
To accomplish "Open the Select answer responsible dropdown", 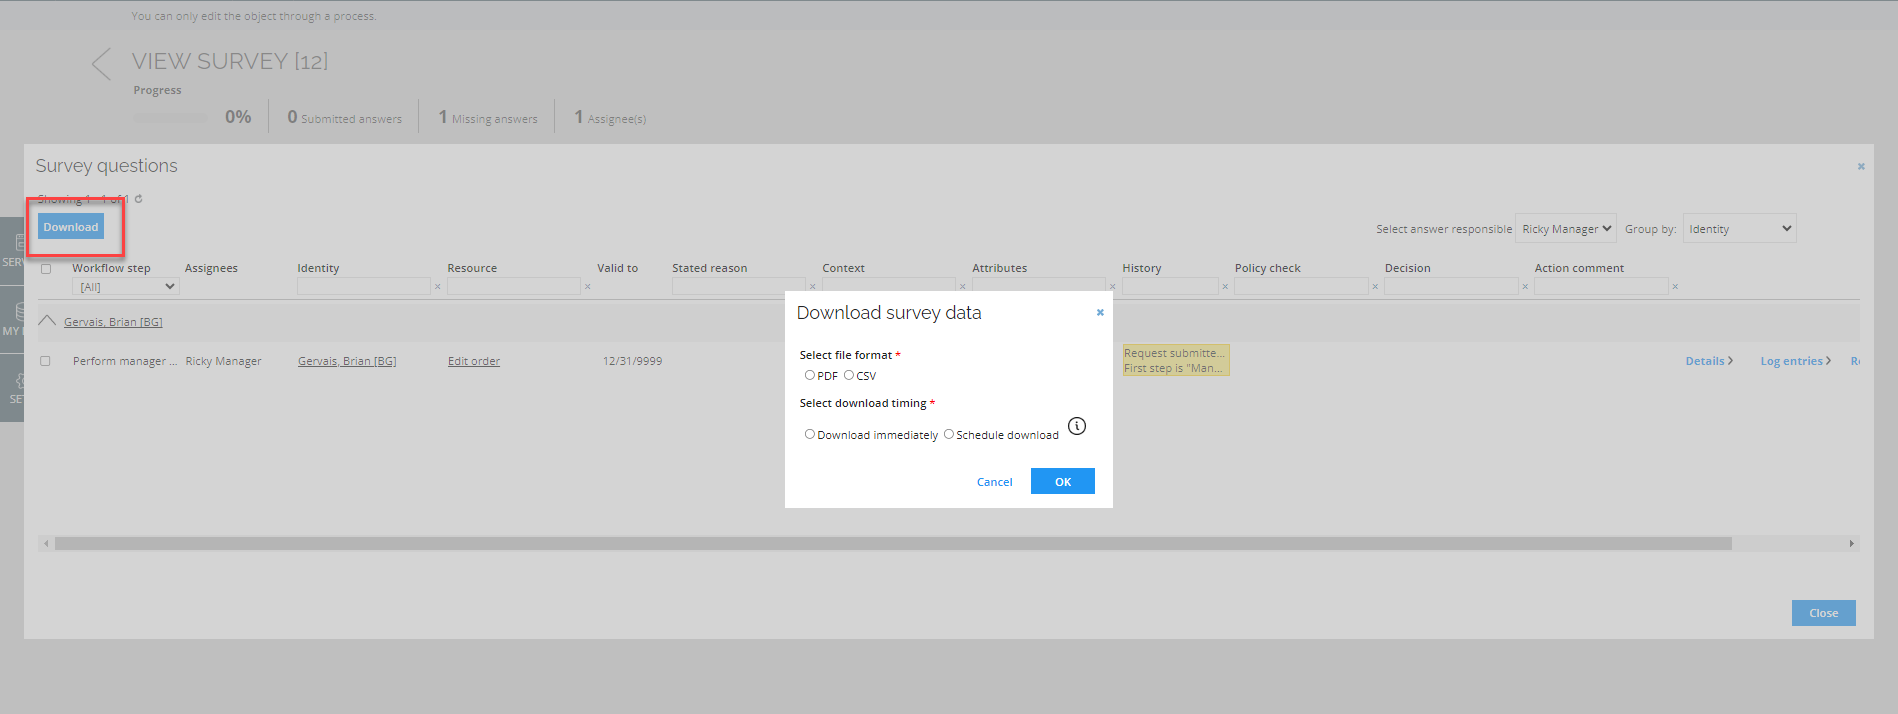I will tap(1566, 229).
